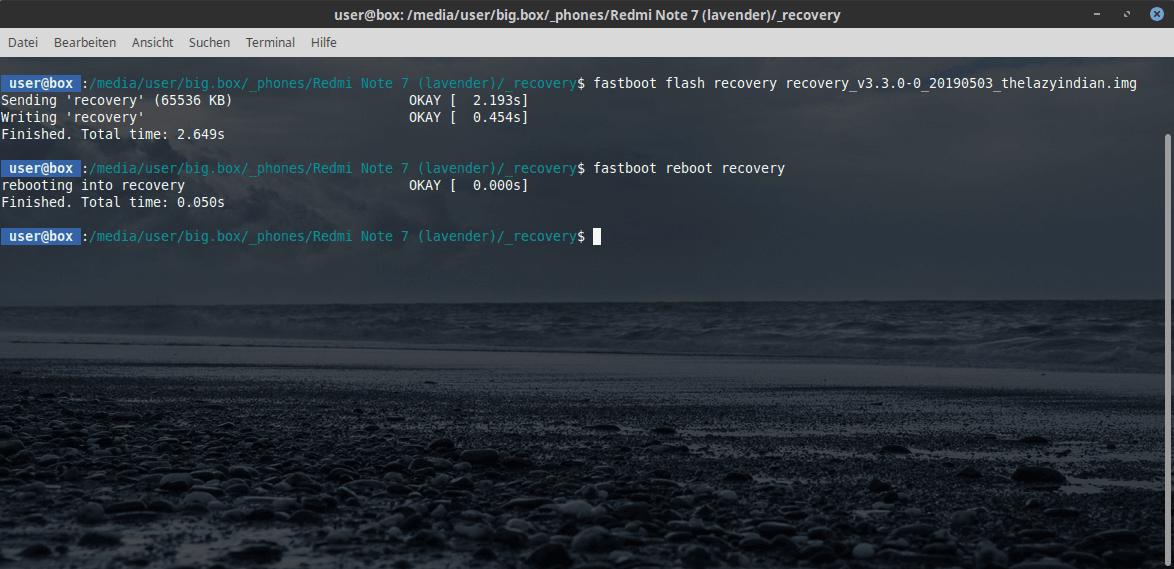Open the Hilfe menu
This screenshot has width=1174, height=569.
tap(323, 43)
